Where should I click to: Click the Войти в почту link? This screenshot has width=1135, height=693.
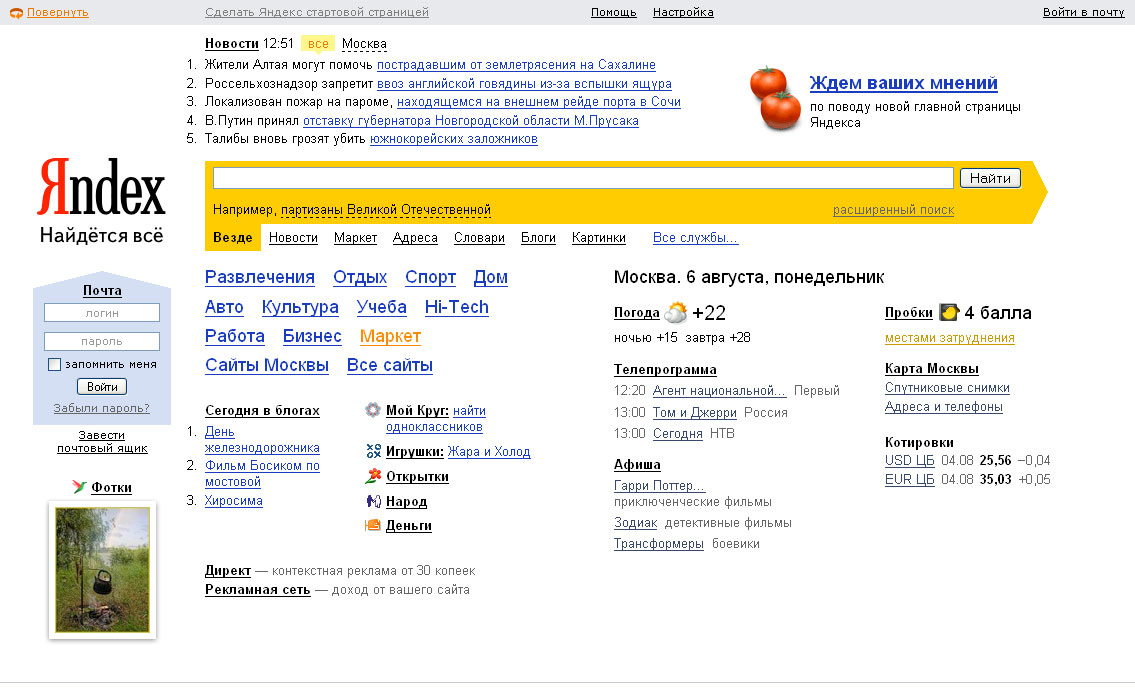(1084, 12)
